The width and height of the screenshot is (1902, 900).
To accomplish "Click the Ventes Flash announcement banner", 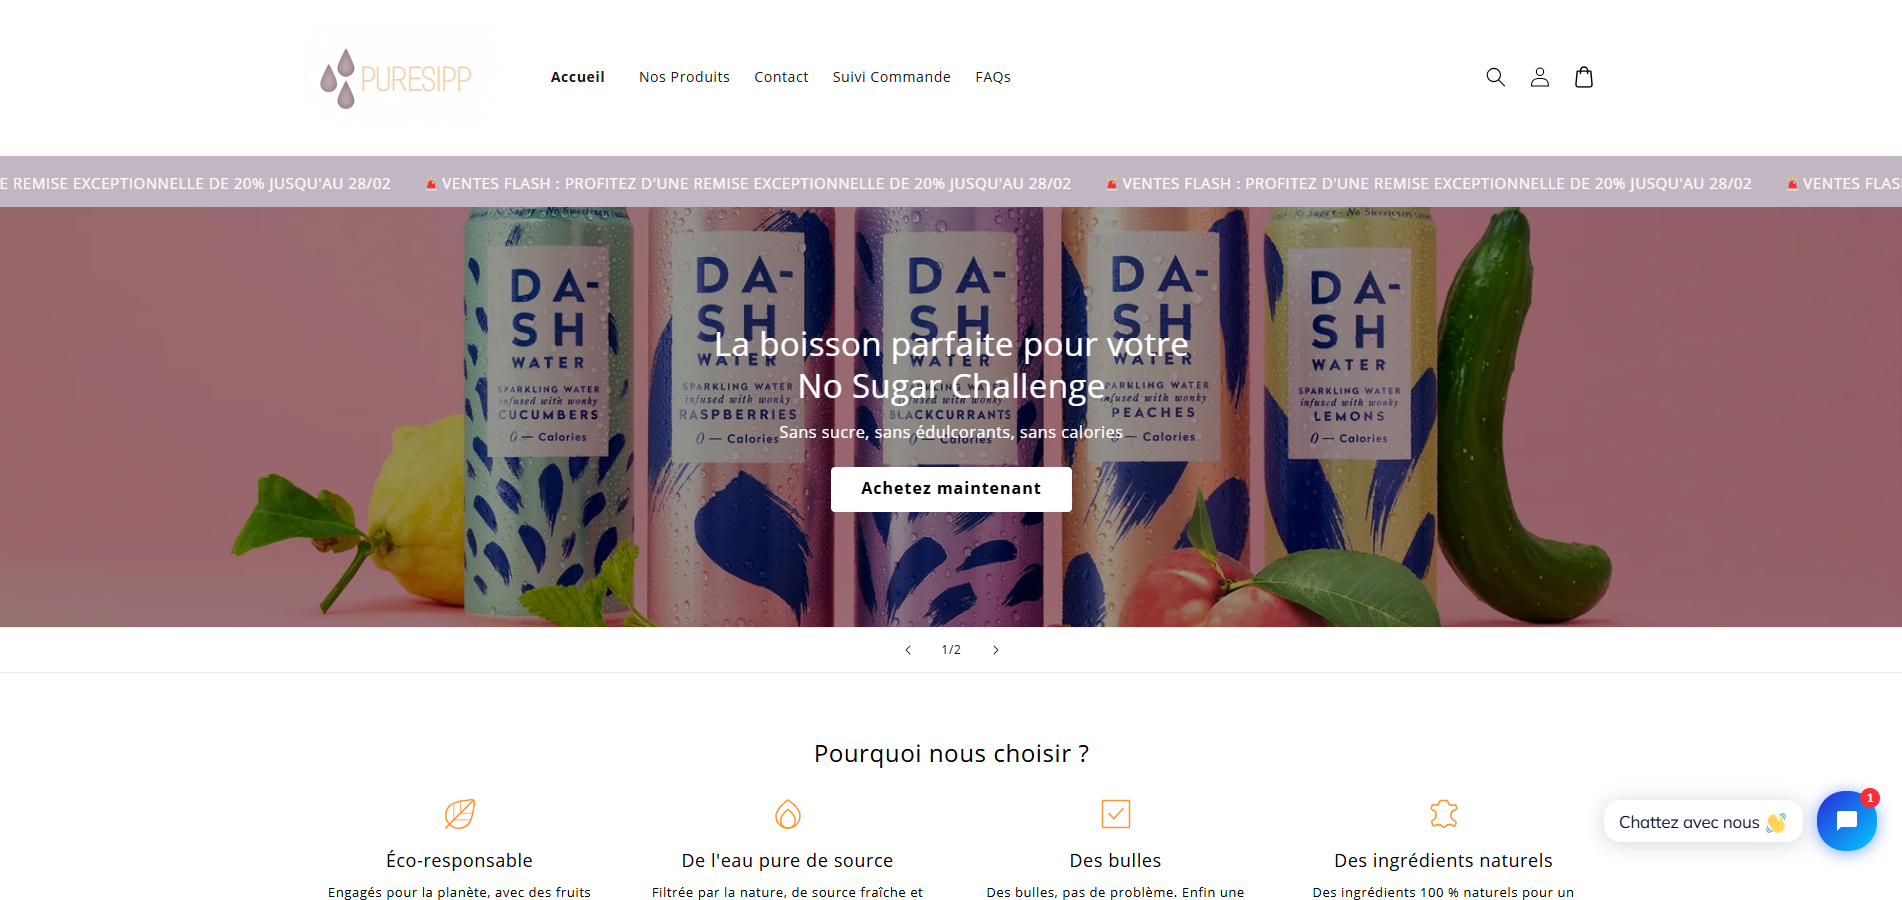I will [951, 182].
